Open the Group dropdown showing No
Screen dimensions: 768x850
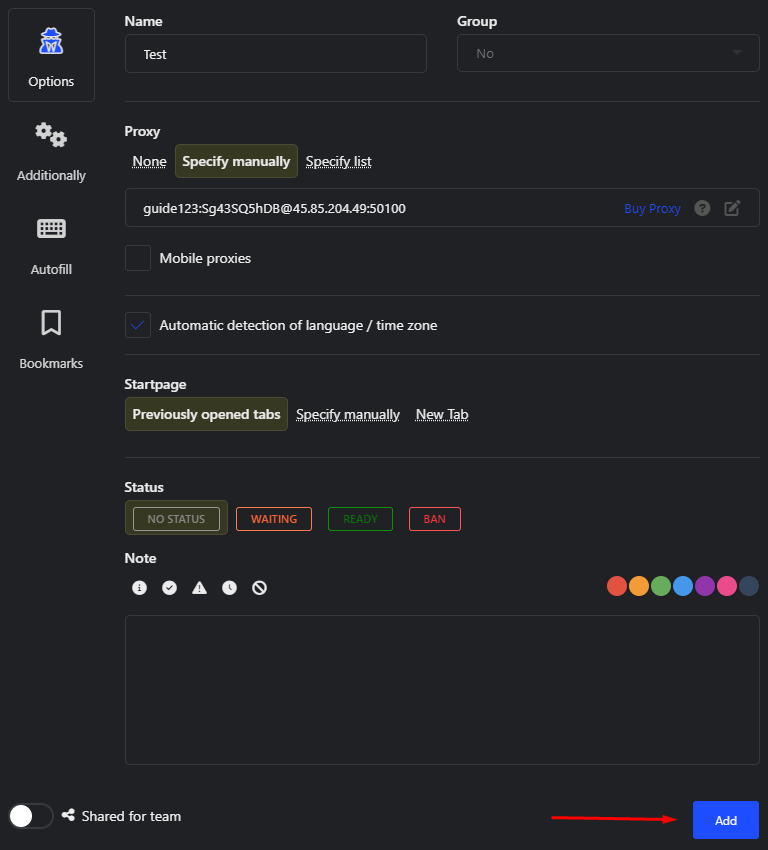coord(608,53)
